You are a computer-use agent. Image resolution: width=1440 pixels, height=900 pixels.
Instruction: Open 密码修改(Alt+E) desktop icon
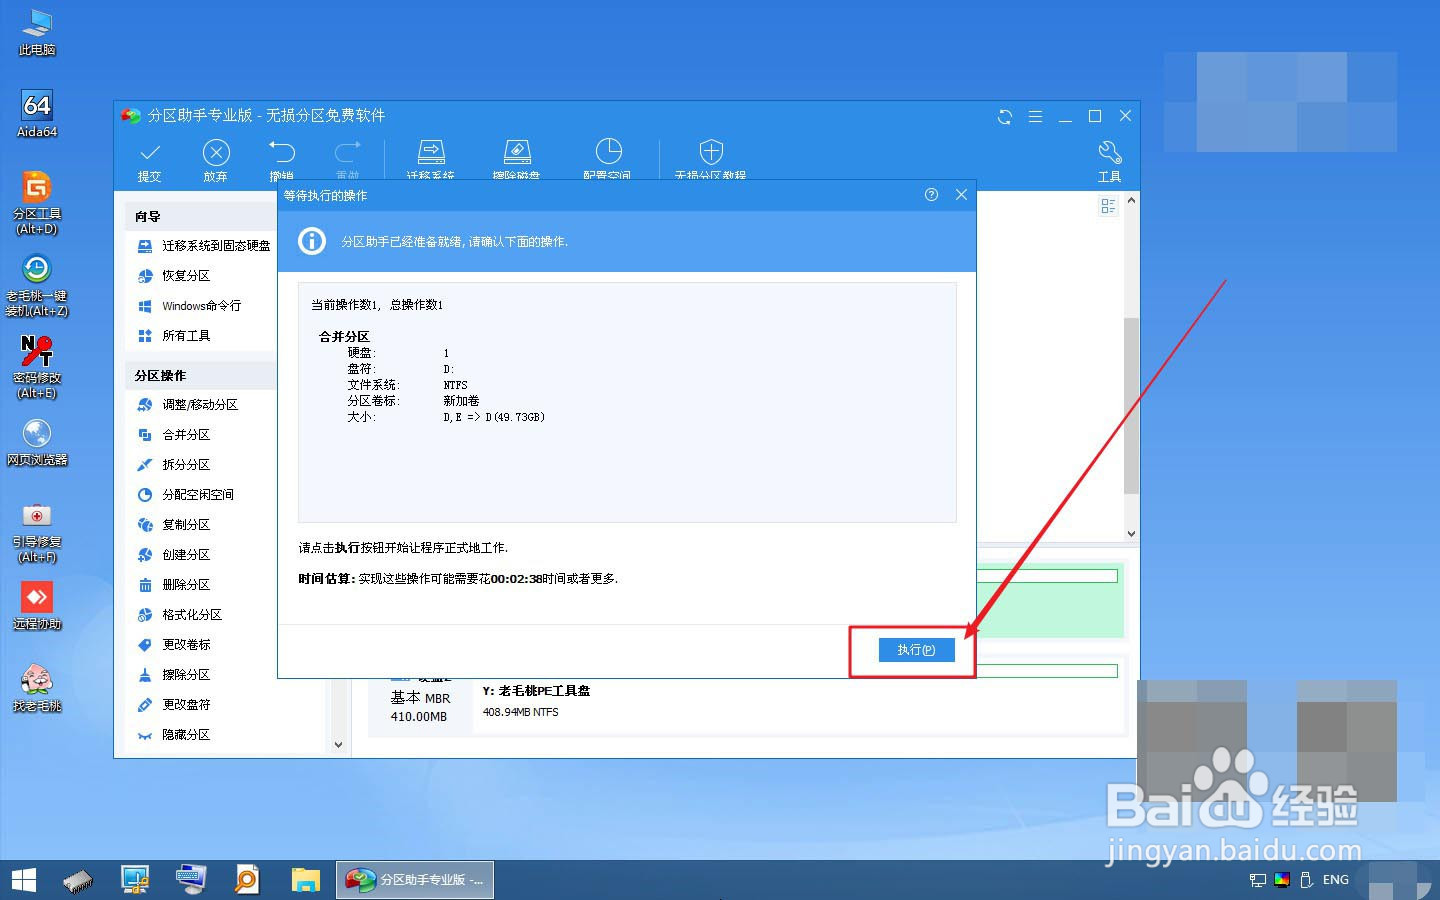tap(37, 367)
